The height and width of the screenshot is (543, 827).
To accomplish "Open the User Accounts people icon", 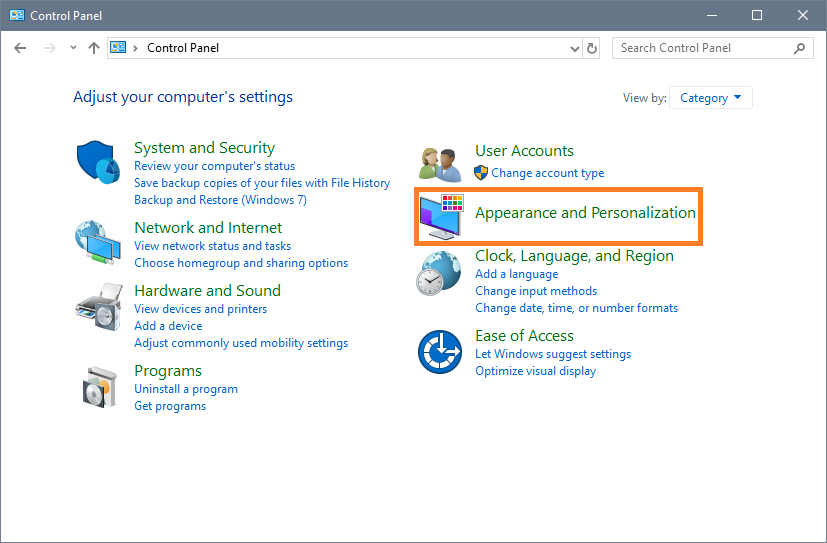I will coord(440,164).
